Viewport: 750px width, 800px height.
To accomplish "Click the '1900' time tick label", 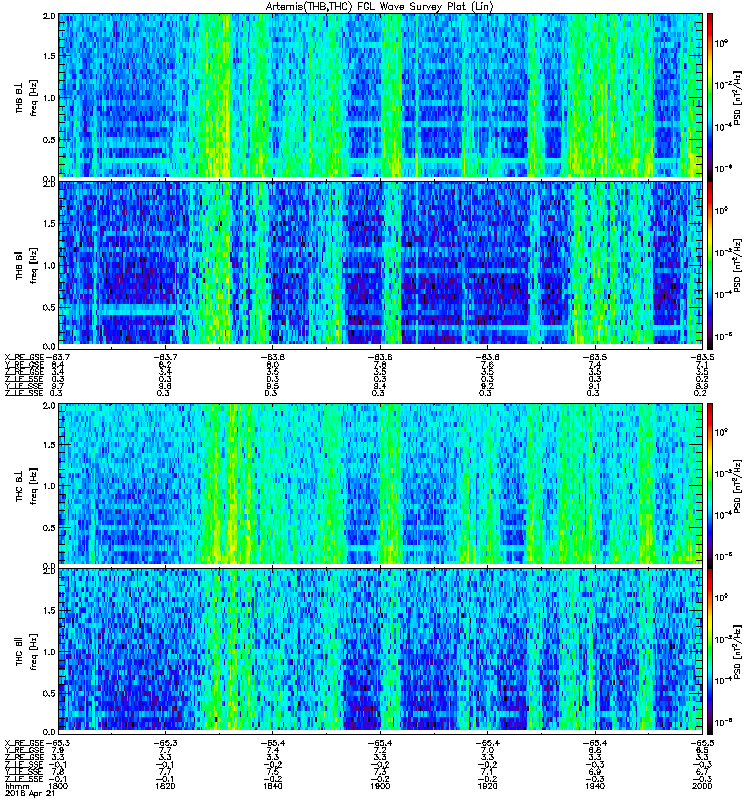I will [x=380, y=786].
